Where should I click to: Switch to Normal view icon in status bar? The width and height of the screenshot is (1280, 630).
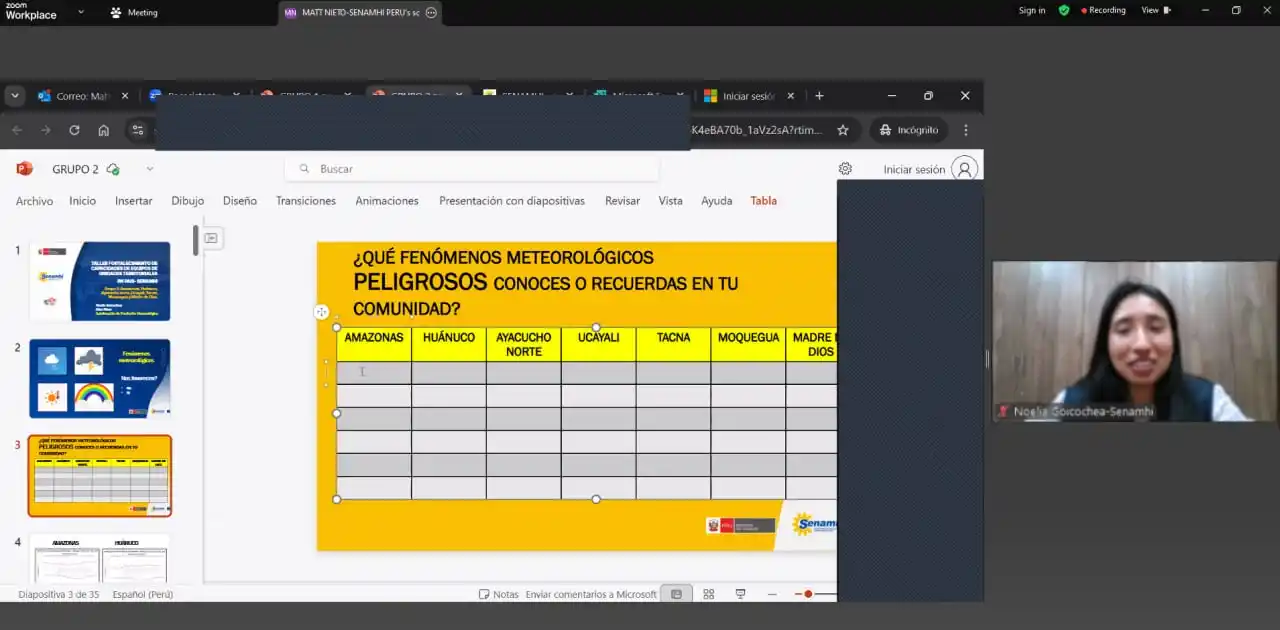coord(676,594)
